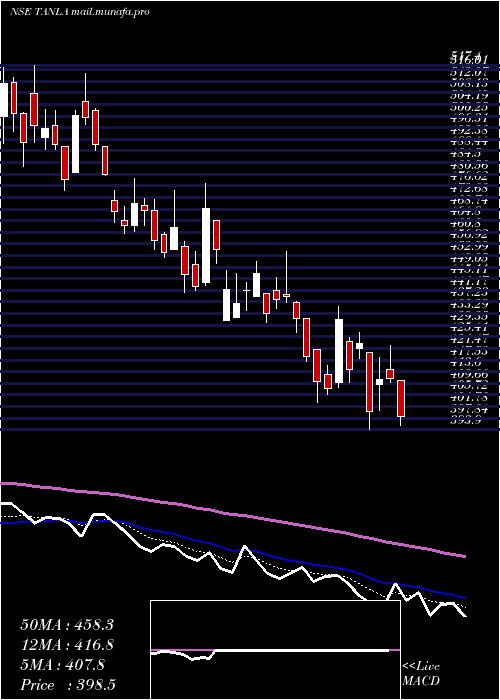Click the 'Price : 398.5' value
This screenshot has height=700, width=500.
point(69,685)
